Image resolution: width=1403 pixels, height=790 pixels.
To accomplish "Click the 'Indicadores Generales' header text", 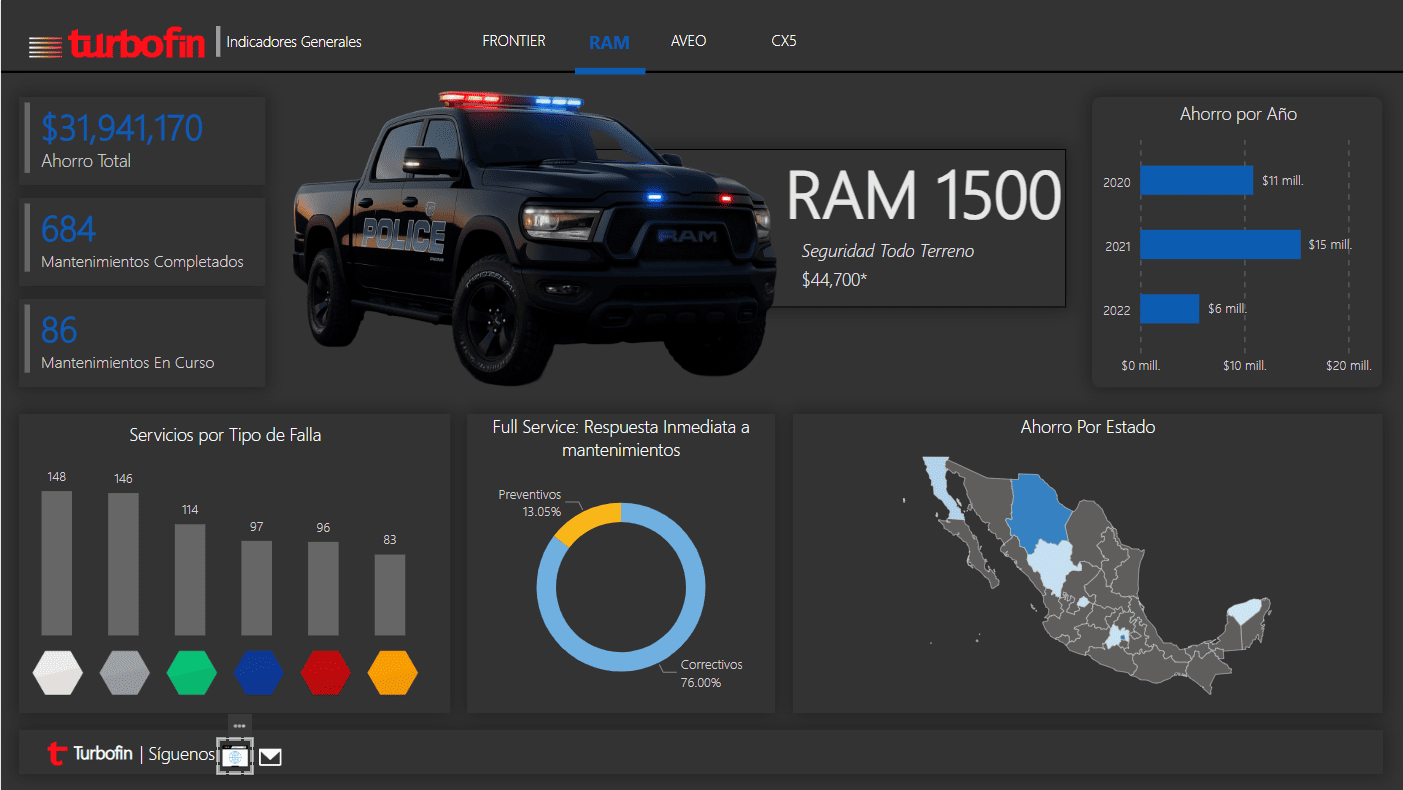I will [294, 42].
